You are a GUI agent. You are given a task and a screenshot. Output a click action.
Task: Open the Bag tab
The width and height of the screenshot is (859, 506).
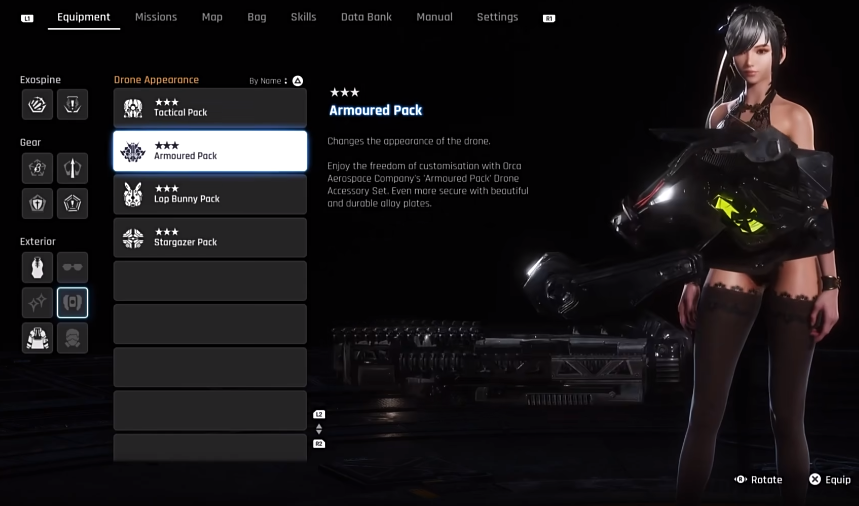click(256, 17)
